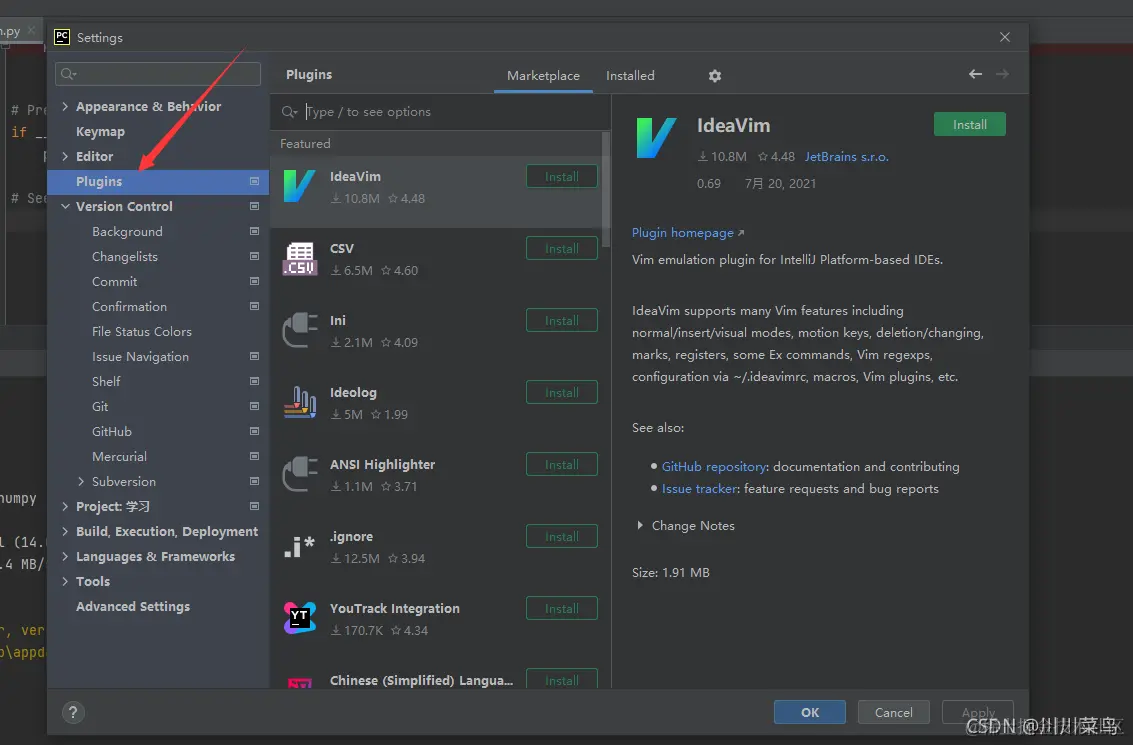Install the Ini plugin
This screenshot has width=1133, height=745.
coord(561,320)
